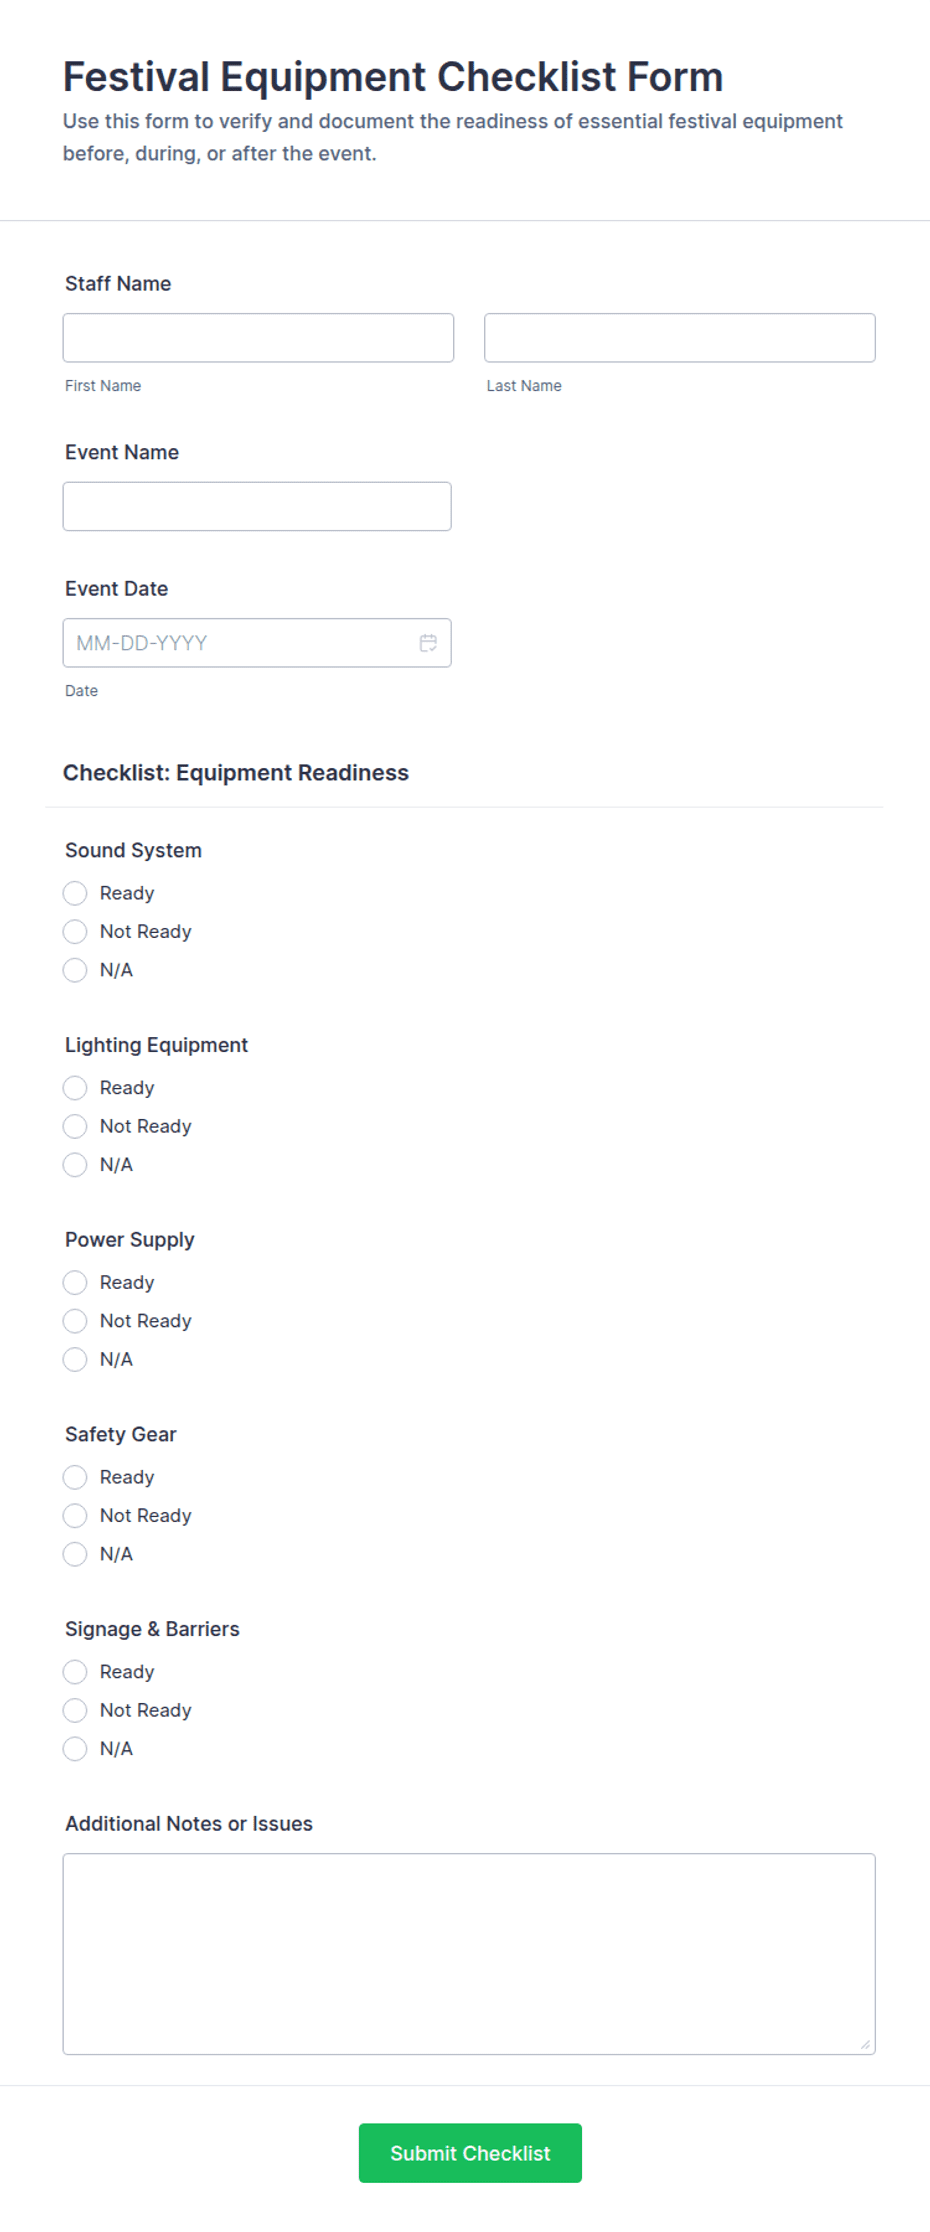This screenshot has width=930, height=2232.
Task: Select Ready for Sound System
Action: coord(75,893)
